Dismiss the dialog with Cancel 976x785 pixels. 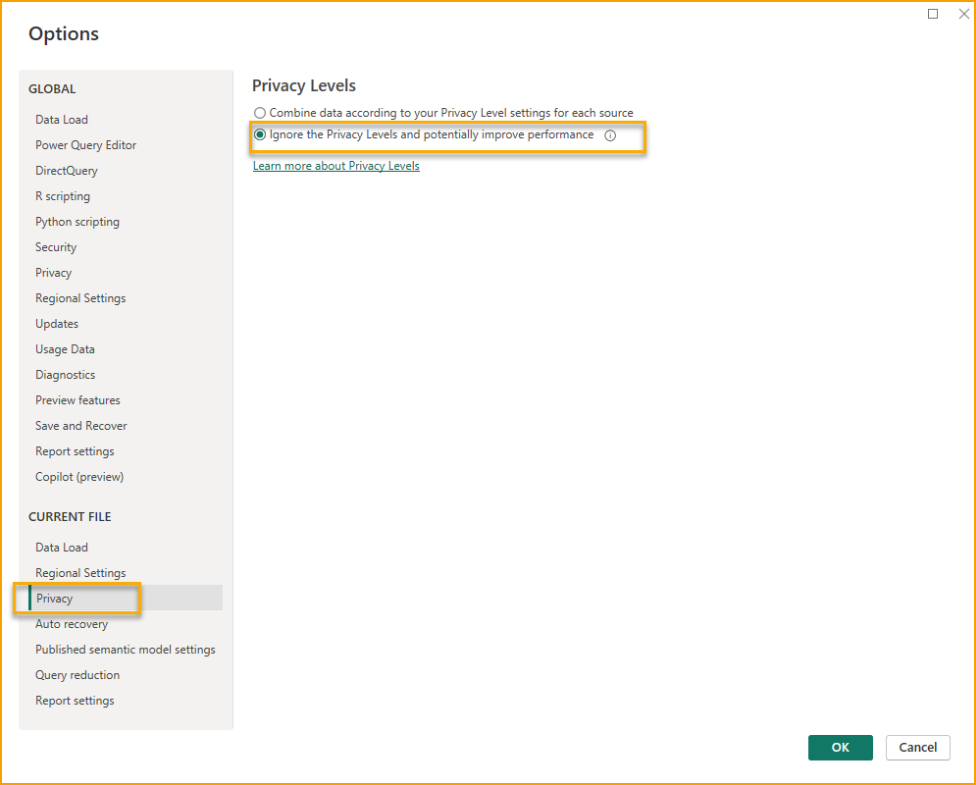coord(917,747)
